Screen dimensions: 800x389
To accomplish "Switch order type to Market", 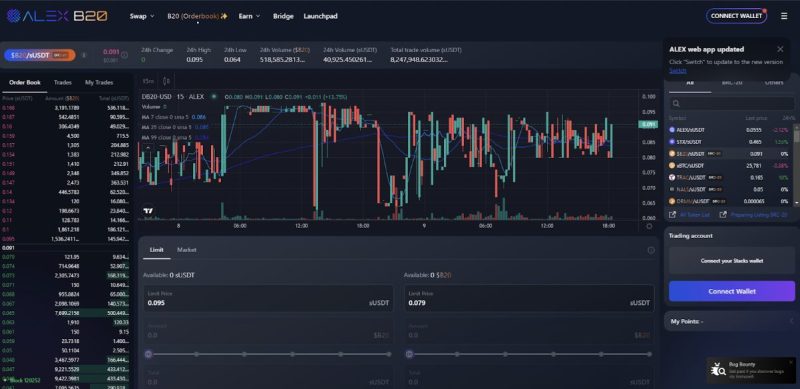I will pyautogui.click(x=186, y=250).
